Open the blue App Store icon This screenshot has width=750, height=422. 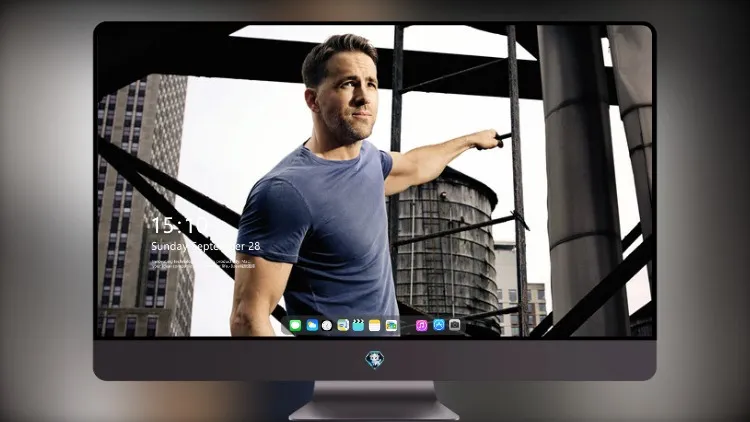(439, 325)
